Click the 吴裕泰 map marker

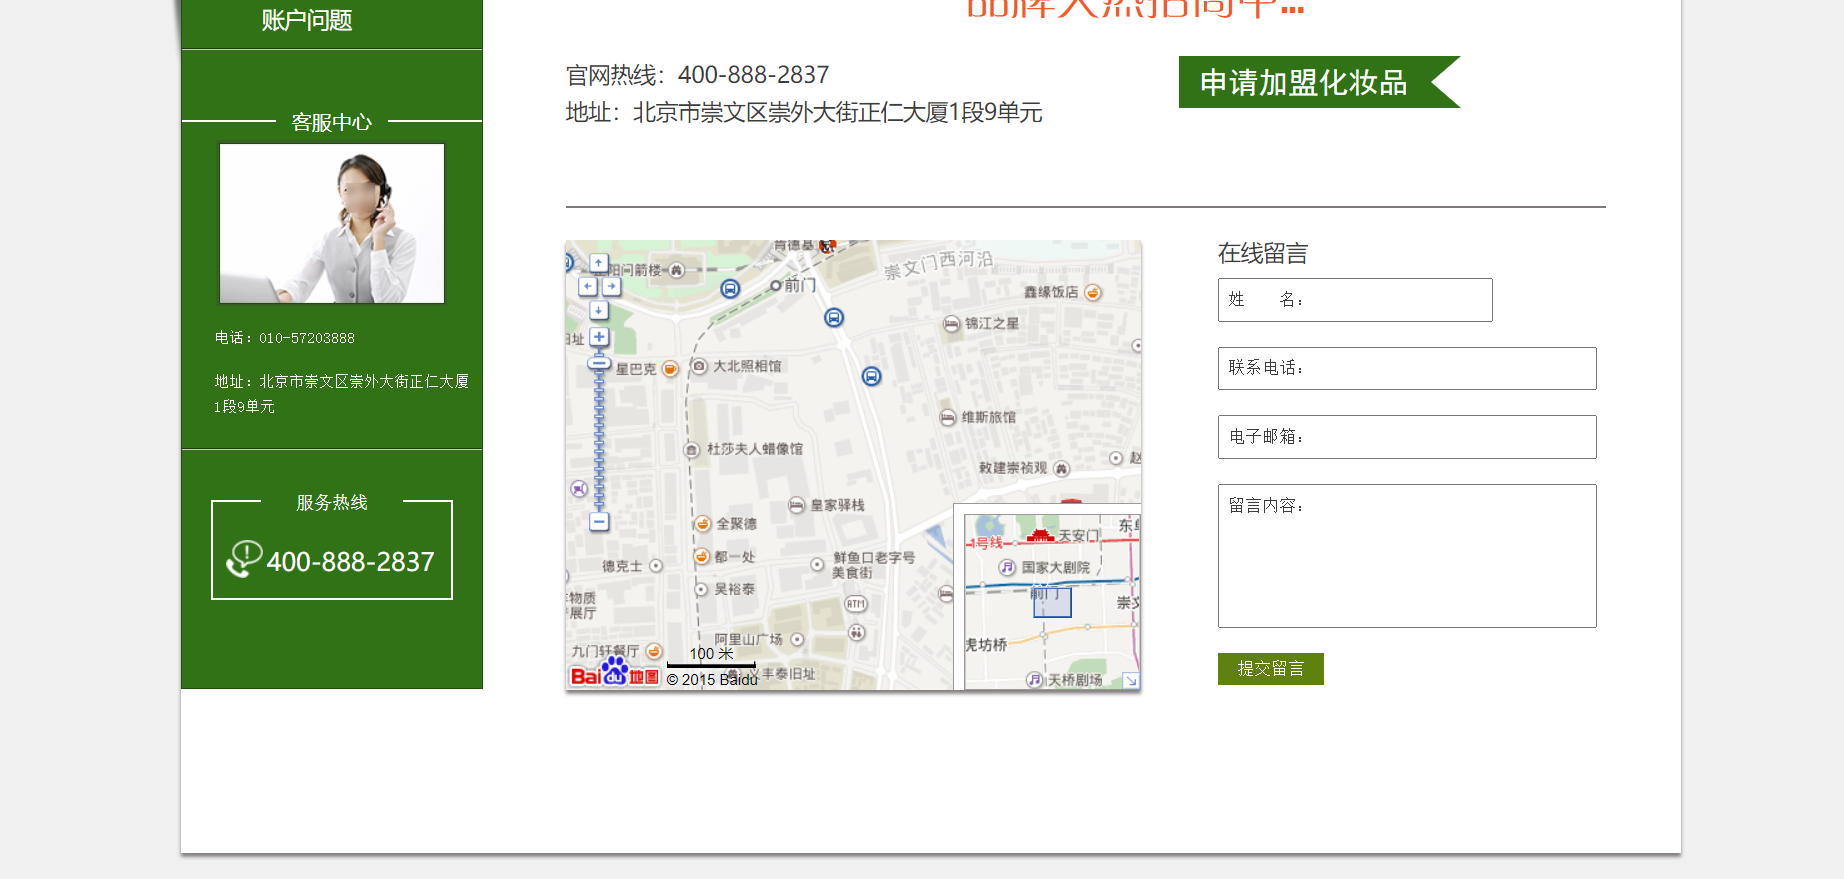[702, 590]
